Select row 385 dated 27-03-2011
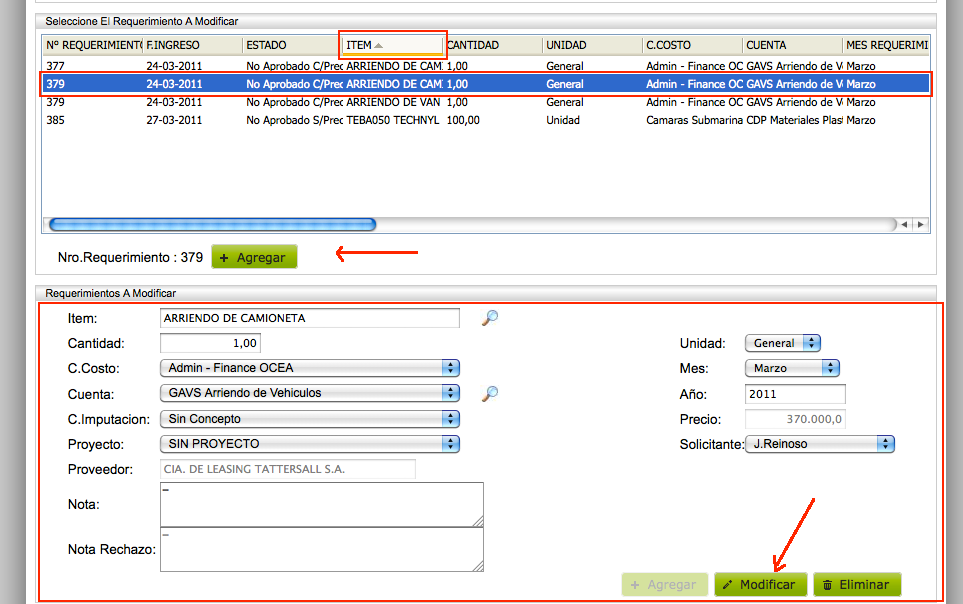Screen dimensions: 963x604 (485, 120)
